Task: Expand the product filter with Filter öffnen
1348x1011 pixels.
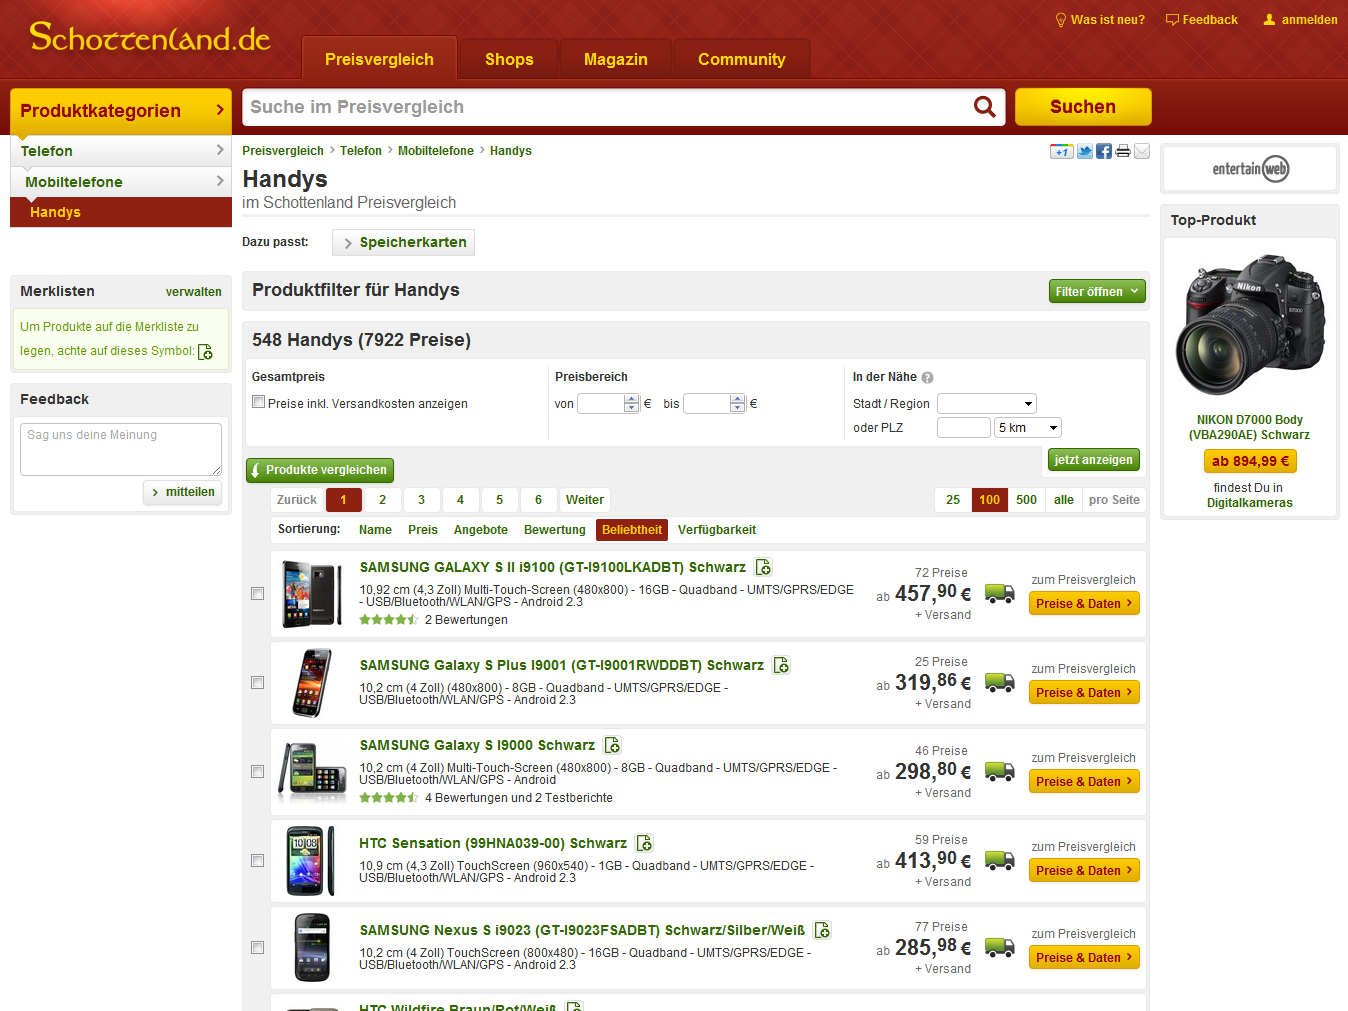Action: click(x=1097, y=292)
